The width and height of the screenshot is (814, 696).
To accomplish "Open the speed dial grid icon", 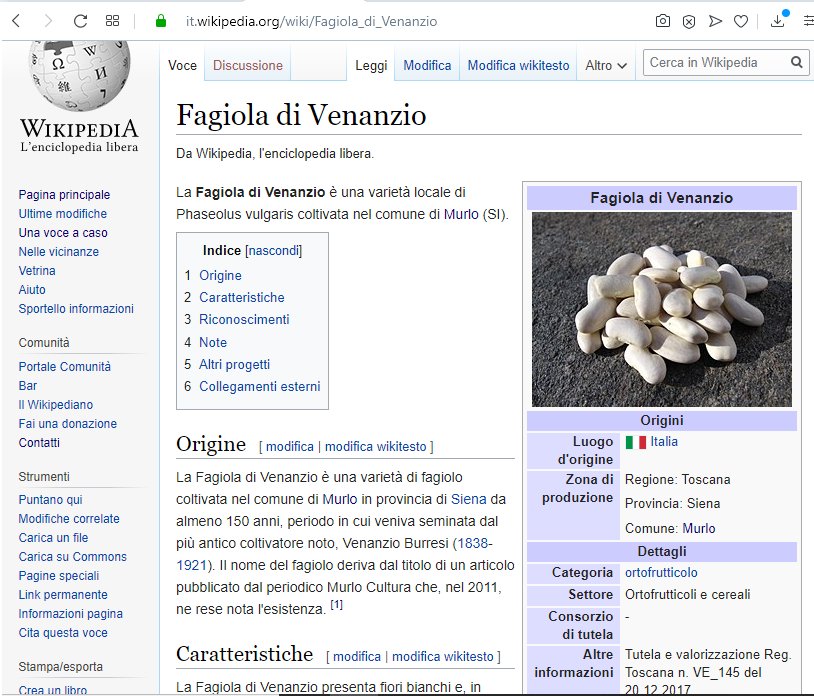I will tap(112, 21).
